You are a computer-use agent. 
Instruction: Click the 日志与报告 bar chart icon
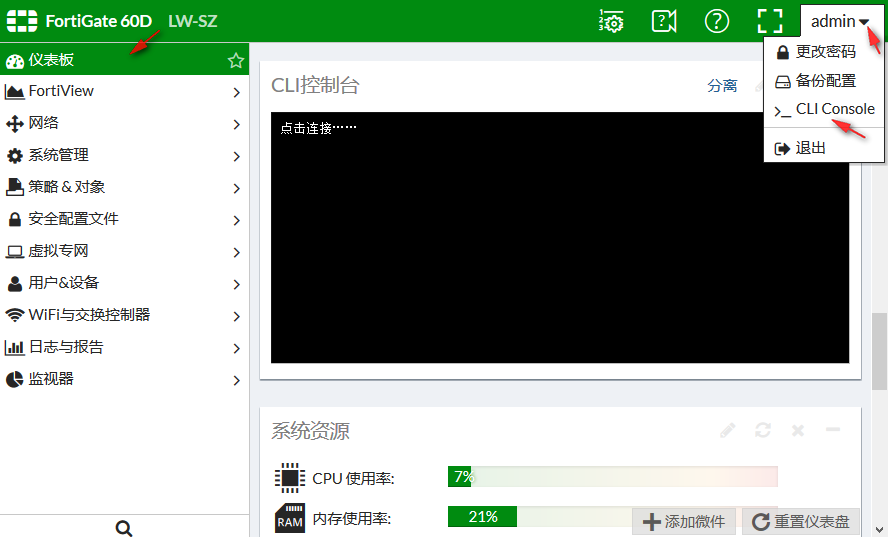15,347
